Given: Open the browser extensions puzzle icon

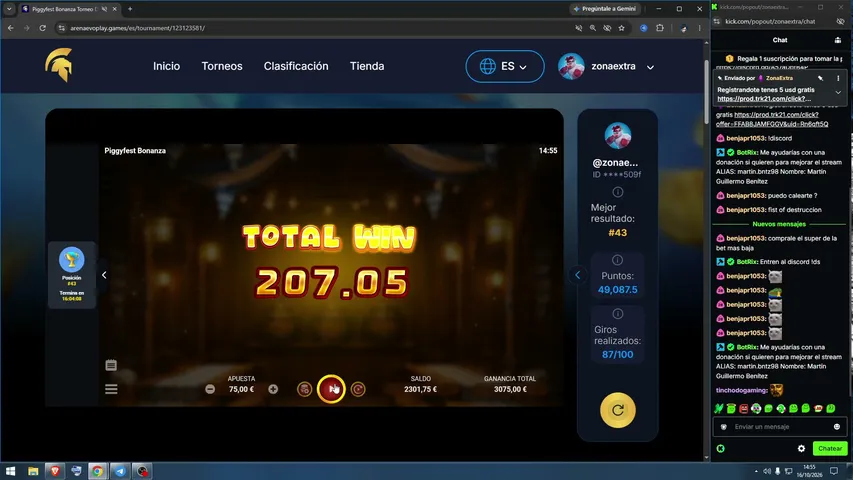Looking at the screenshot, I should pos(660,28).
